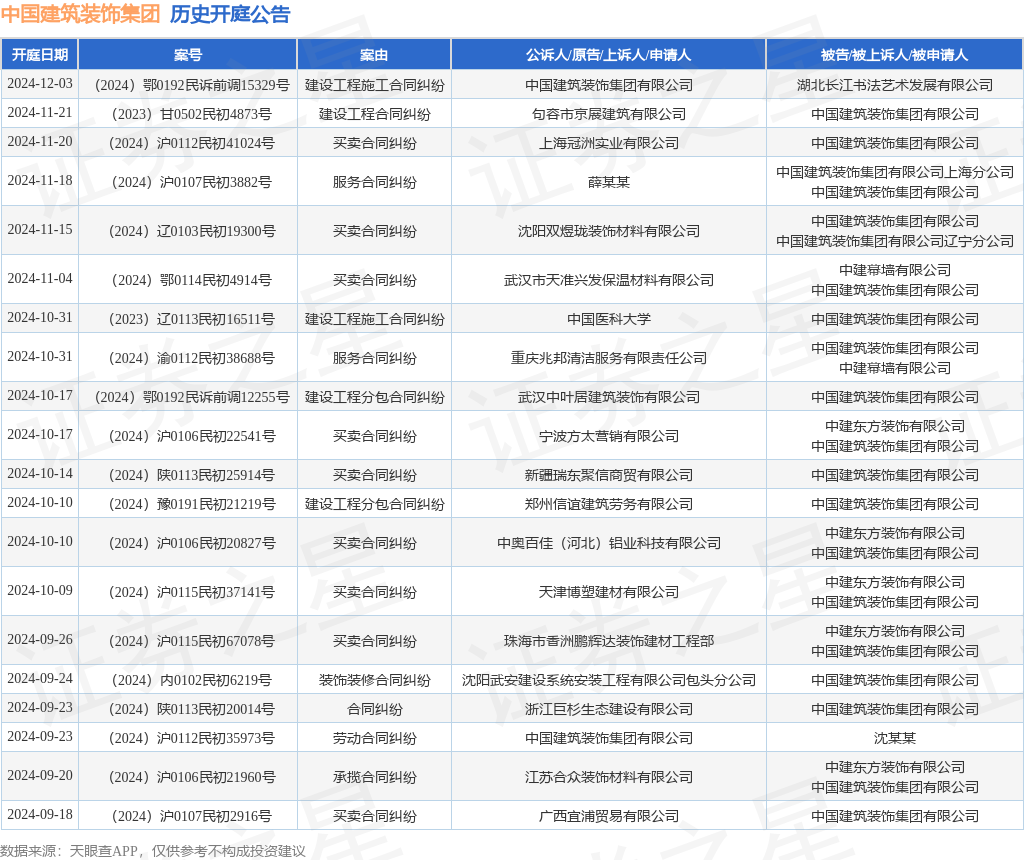Image resolution: width=1024 pixels, height=860 pixels.
Task: Click the 案由 column header
Action: 374,55
